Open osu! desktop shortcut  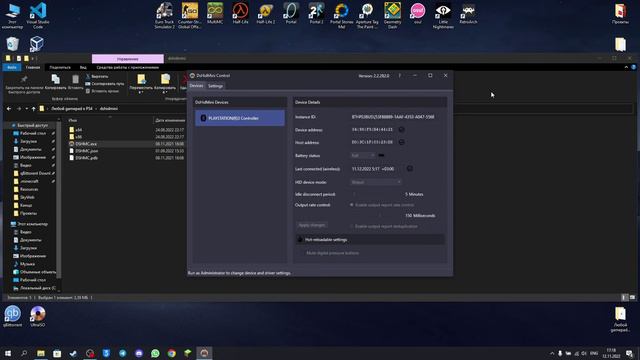pos(418,13)
